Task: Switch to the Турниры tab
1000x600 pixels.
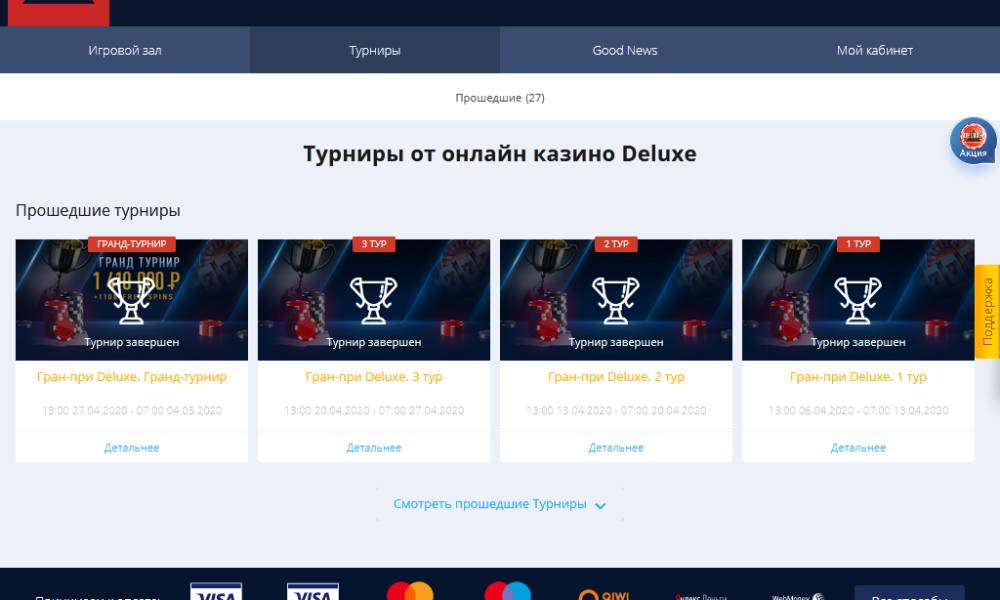Action: pos(375,50)
